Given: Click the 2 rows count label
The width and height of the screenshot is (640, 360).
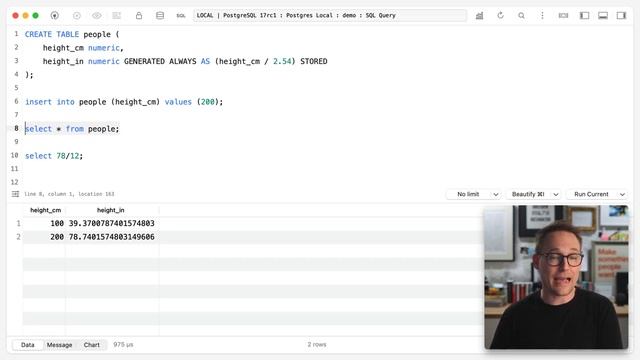Looking at the screenshot, I should coord(317,345).
